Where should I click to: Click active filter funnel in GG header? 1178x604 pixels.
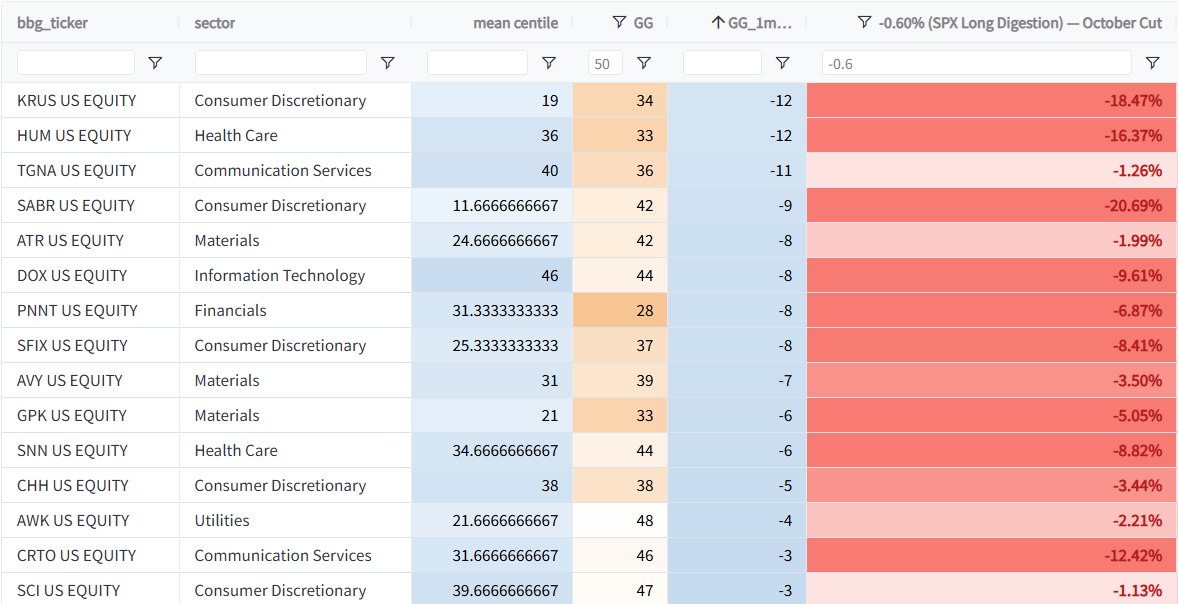(619, 23)
